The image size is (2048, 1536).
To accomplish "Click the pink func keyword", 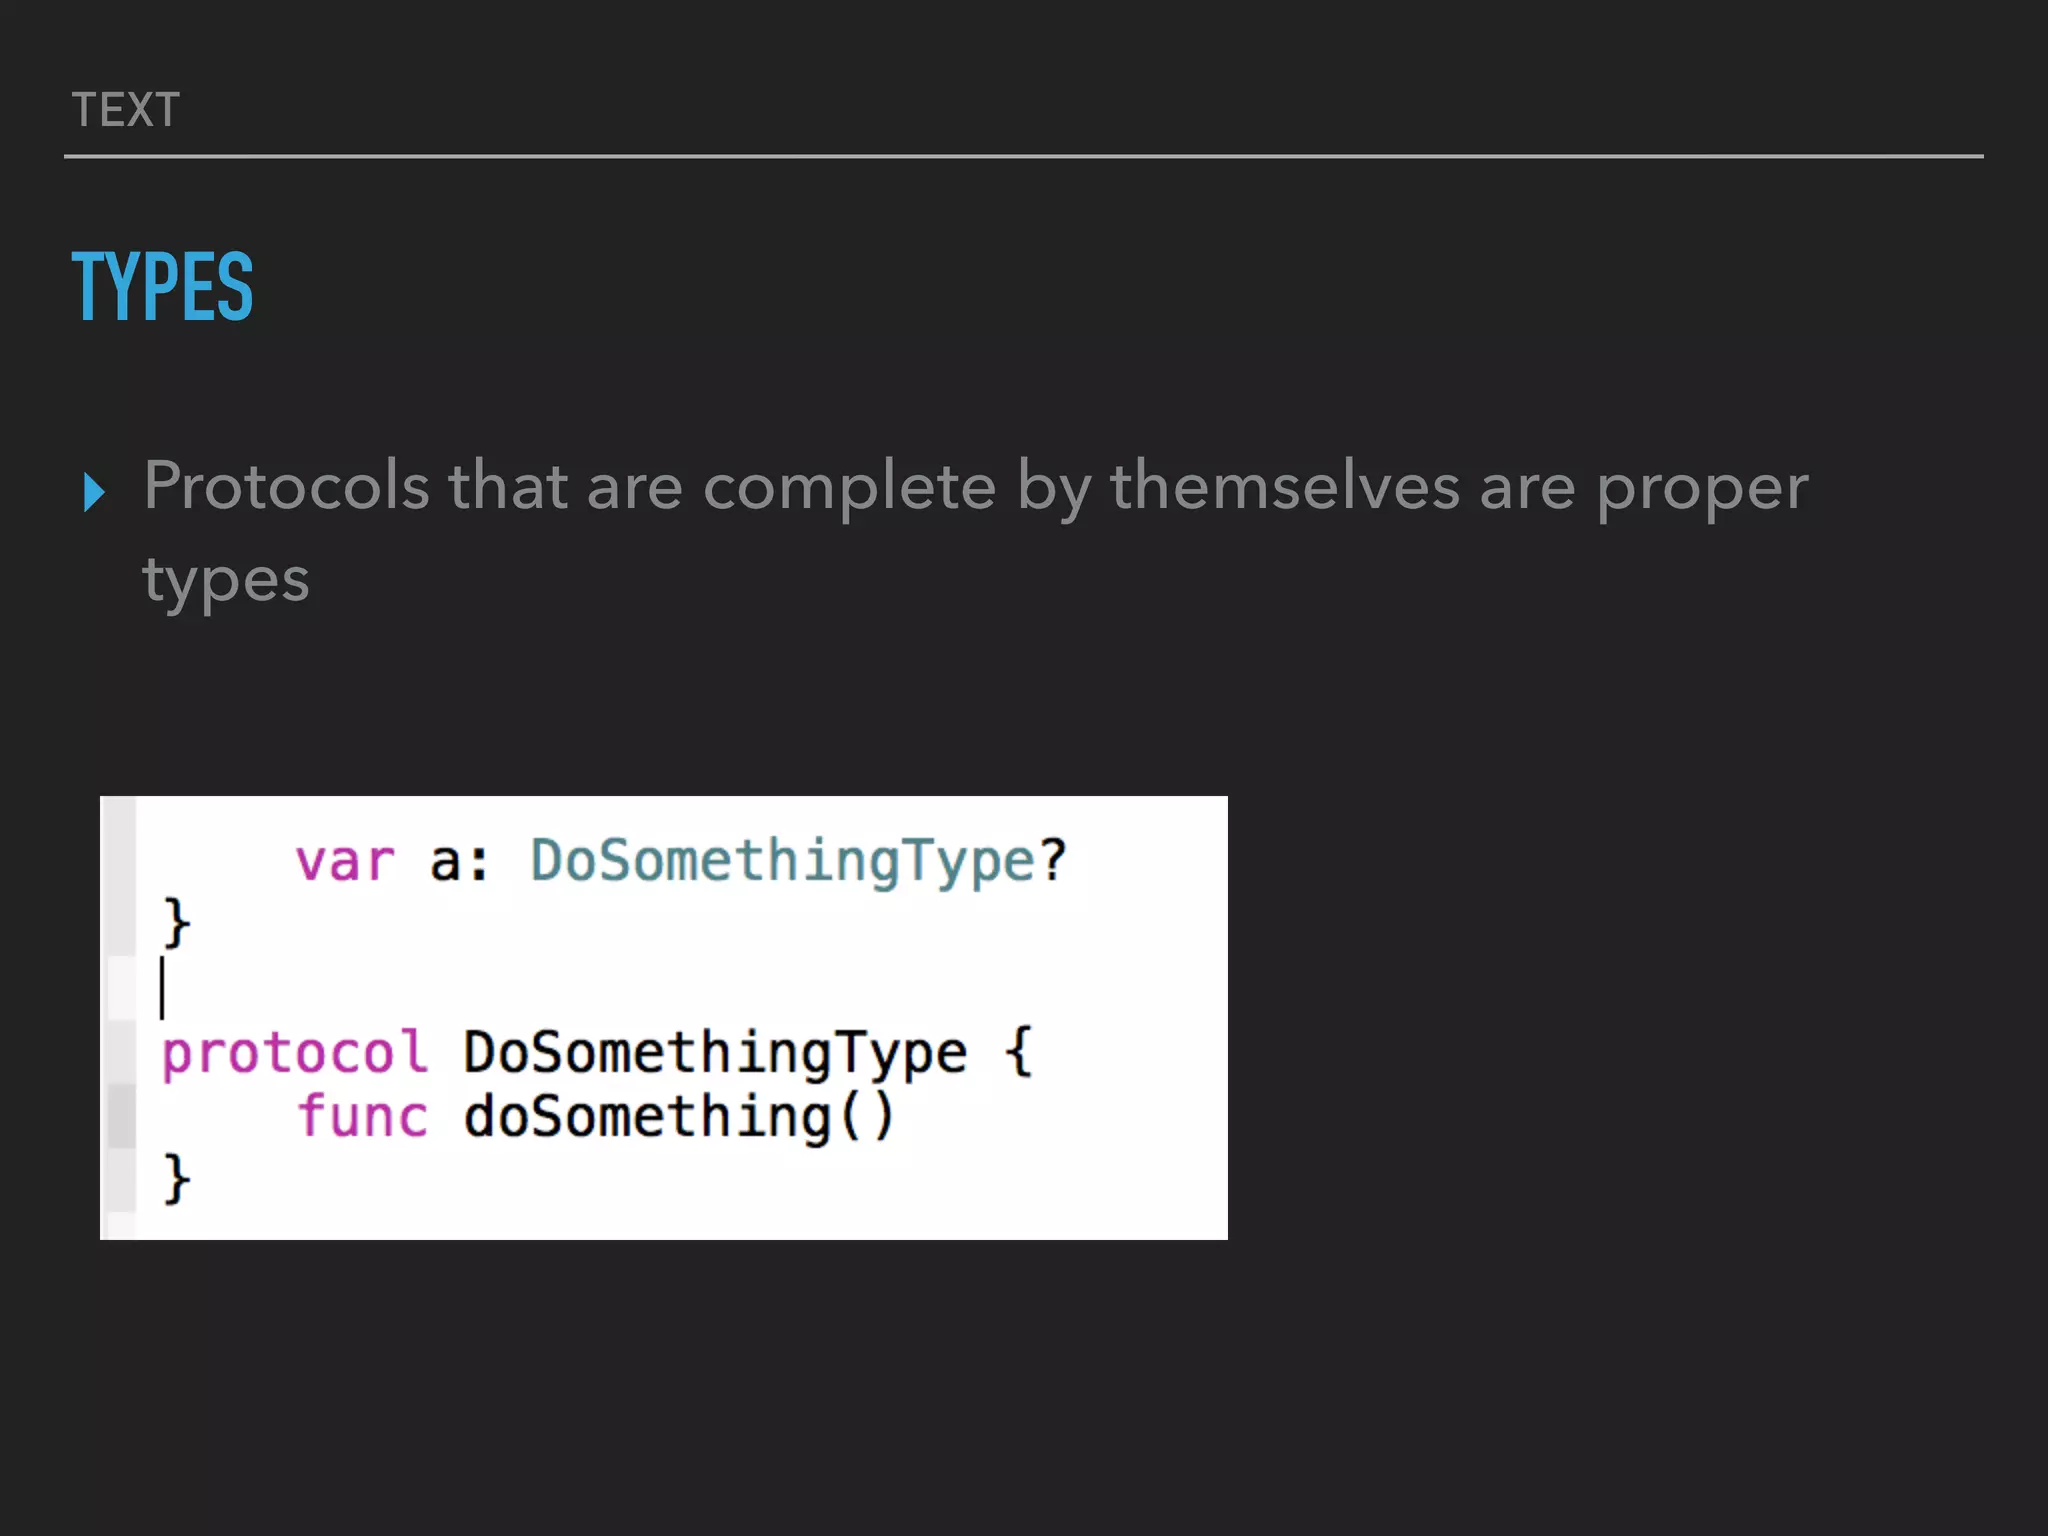I will (363, 1117).
